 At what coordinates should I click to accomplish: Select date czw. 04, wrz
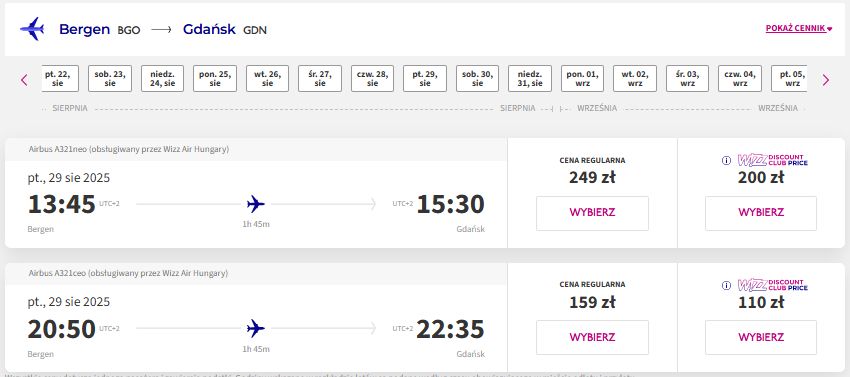coord(740,79)
